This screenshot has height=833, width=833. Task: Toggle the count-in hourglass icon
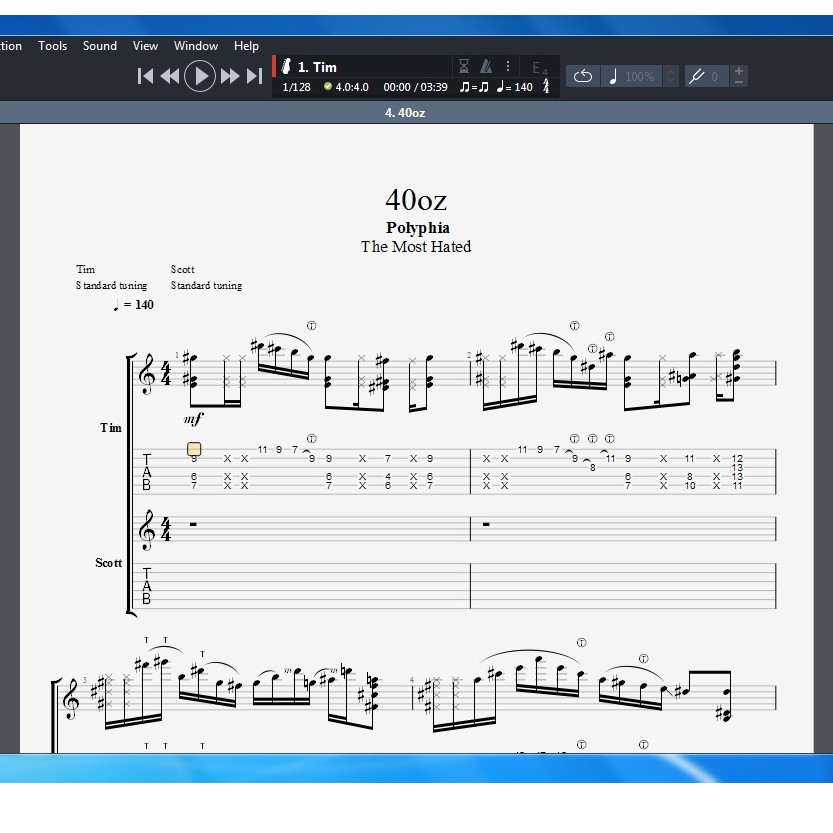tap(464, 66)
